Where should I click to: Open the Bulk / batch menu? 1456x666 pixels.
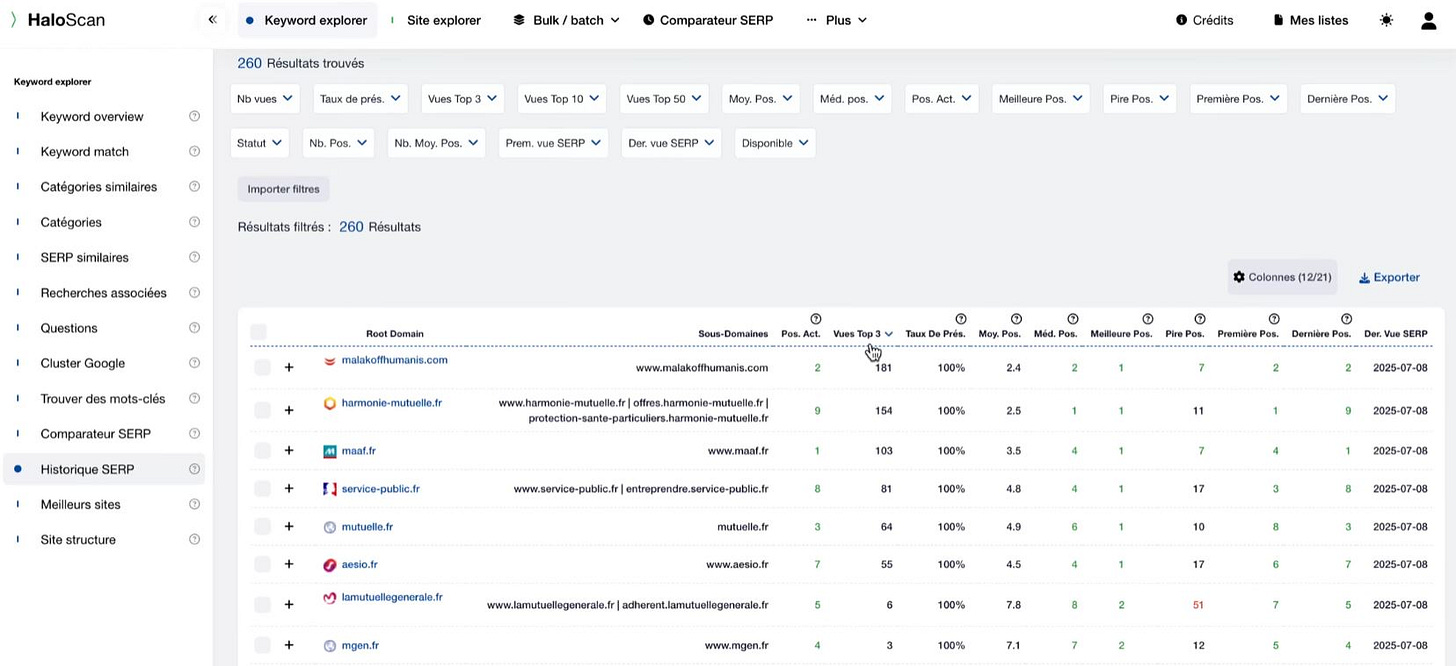coord(566,20)
